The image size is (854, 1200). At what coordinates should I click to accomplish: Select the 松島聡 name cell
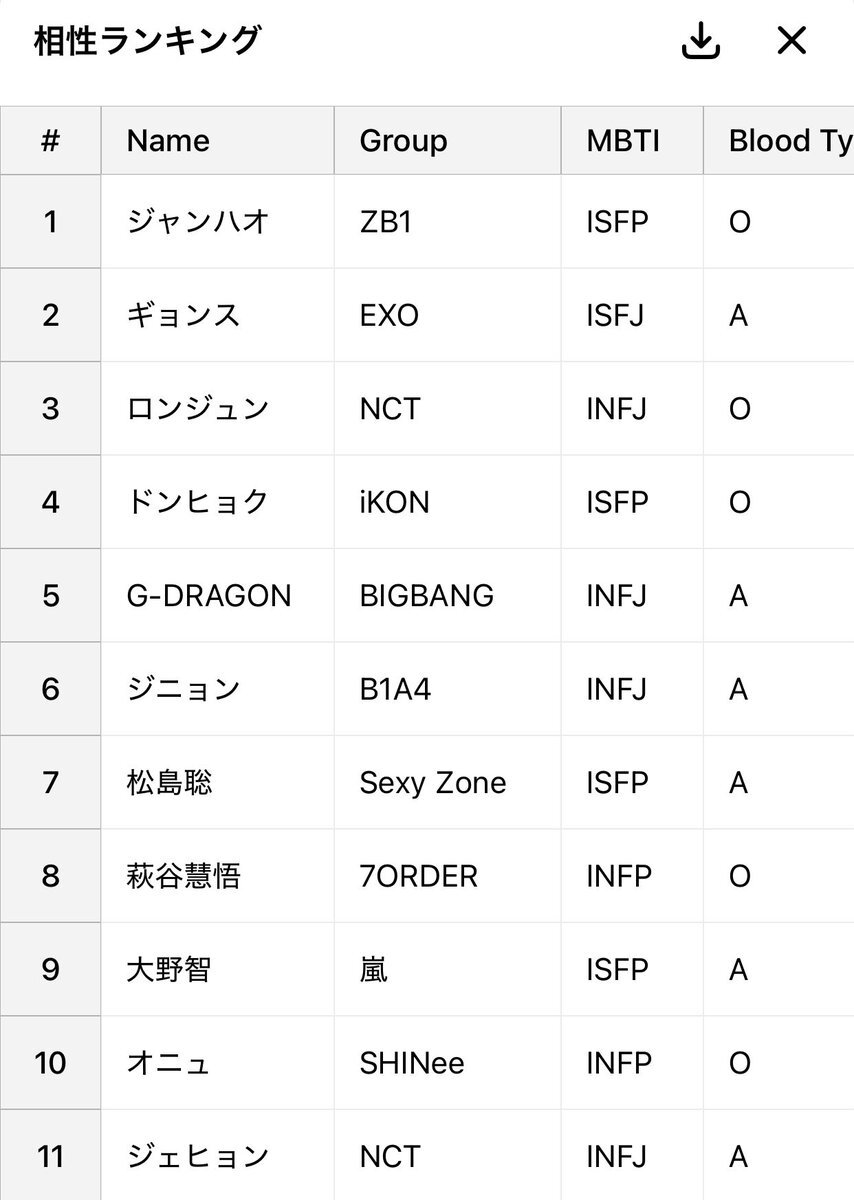[x=217, y=783]
